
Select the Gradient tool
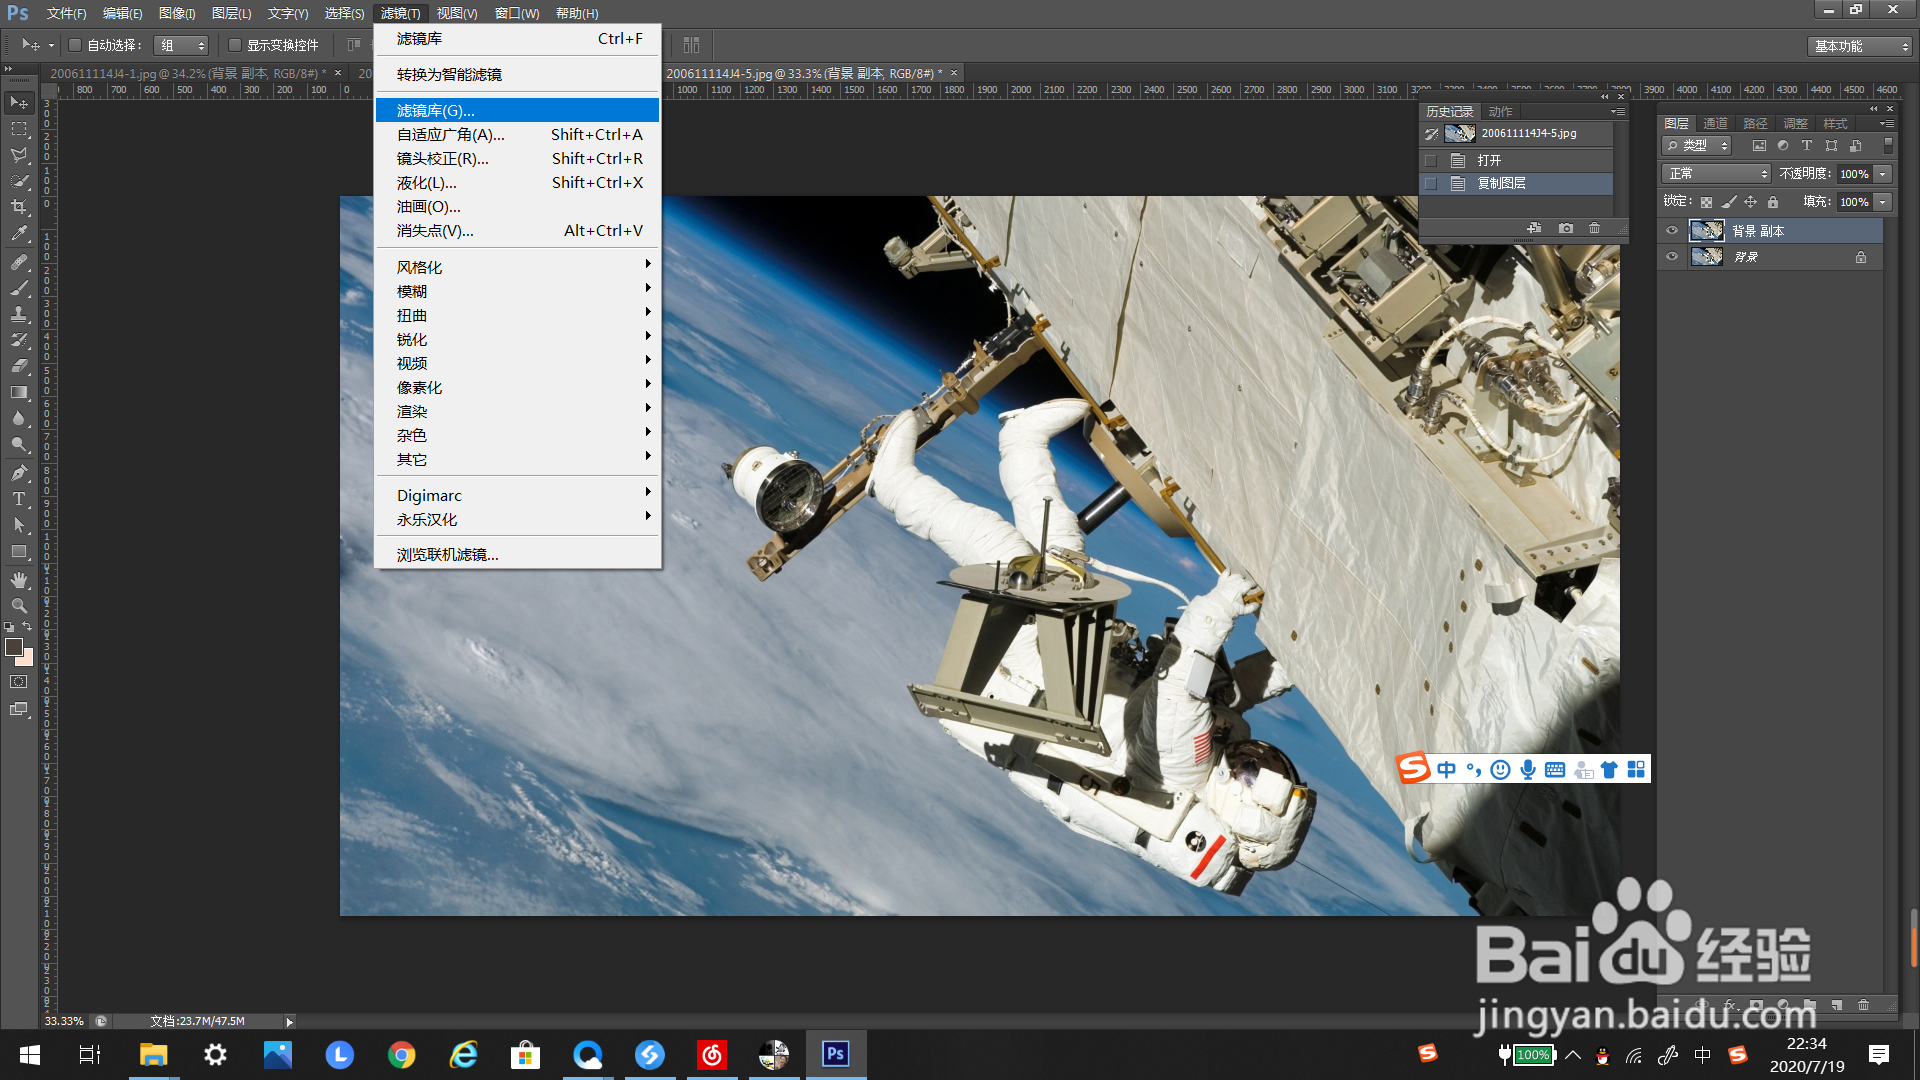tap(19, 393)
